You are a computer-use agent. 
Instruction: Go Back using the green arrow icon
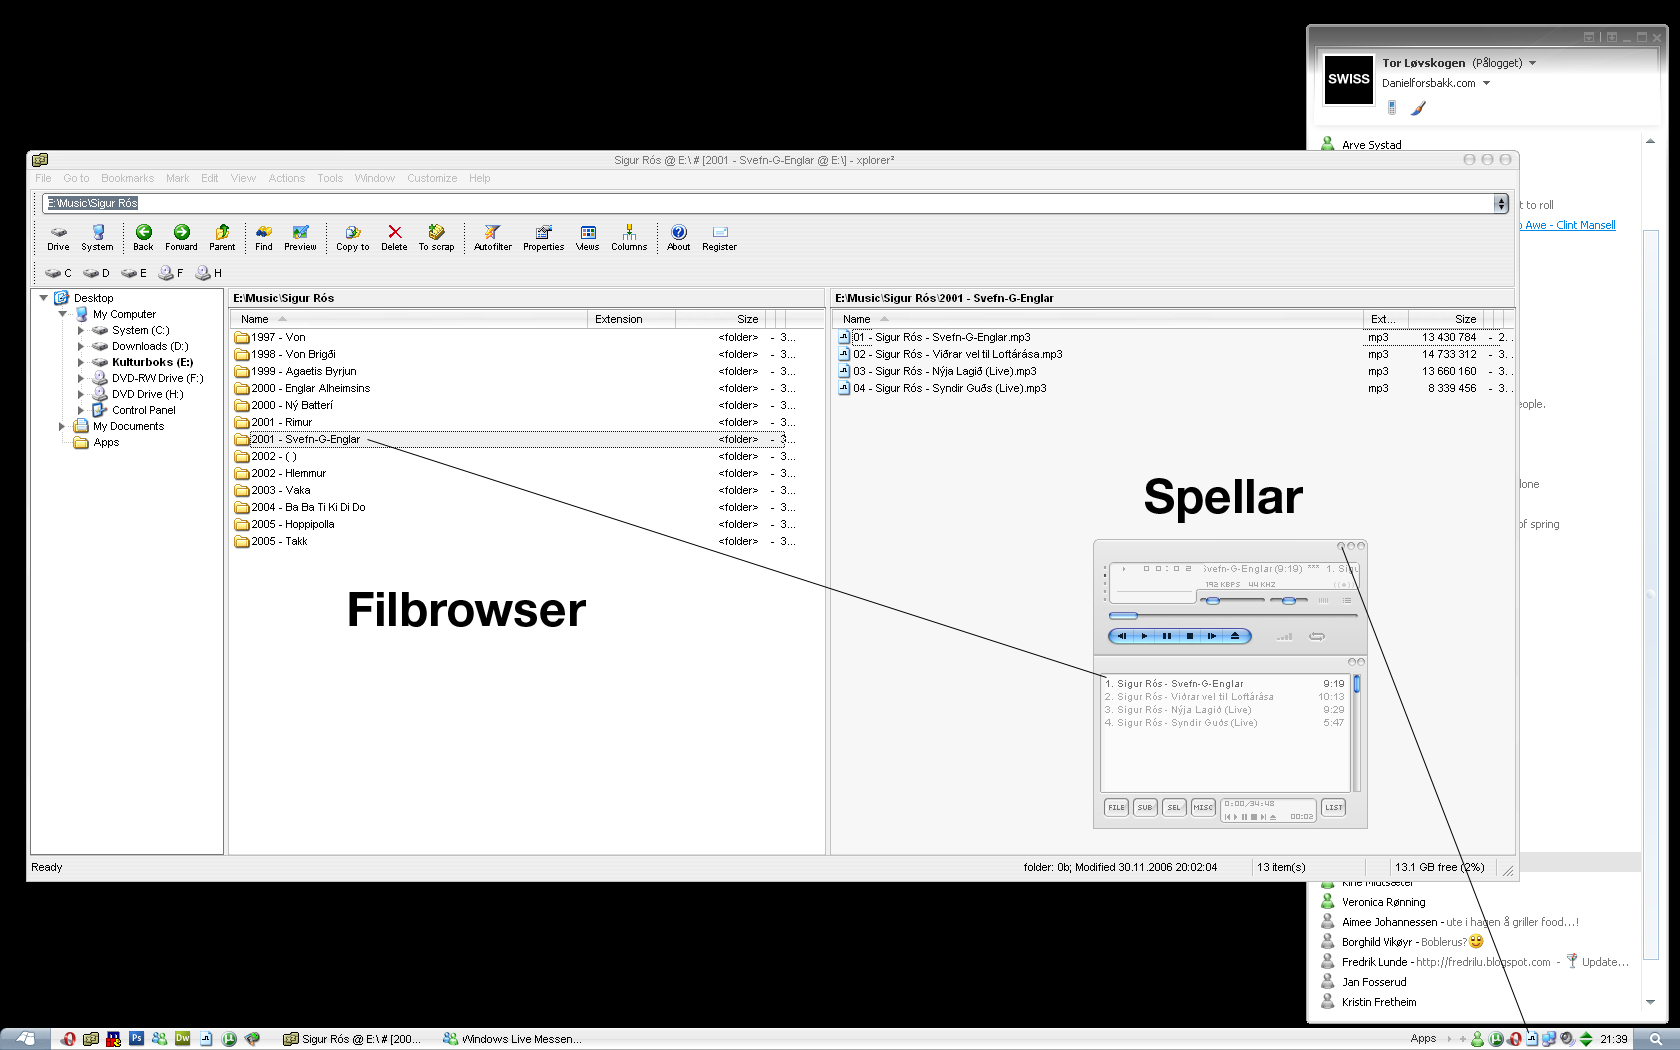coord(143,238)
